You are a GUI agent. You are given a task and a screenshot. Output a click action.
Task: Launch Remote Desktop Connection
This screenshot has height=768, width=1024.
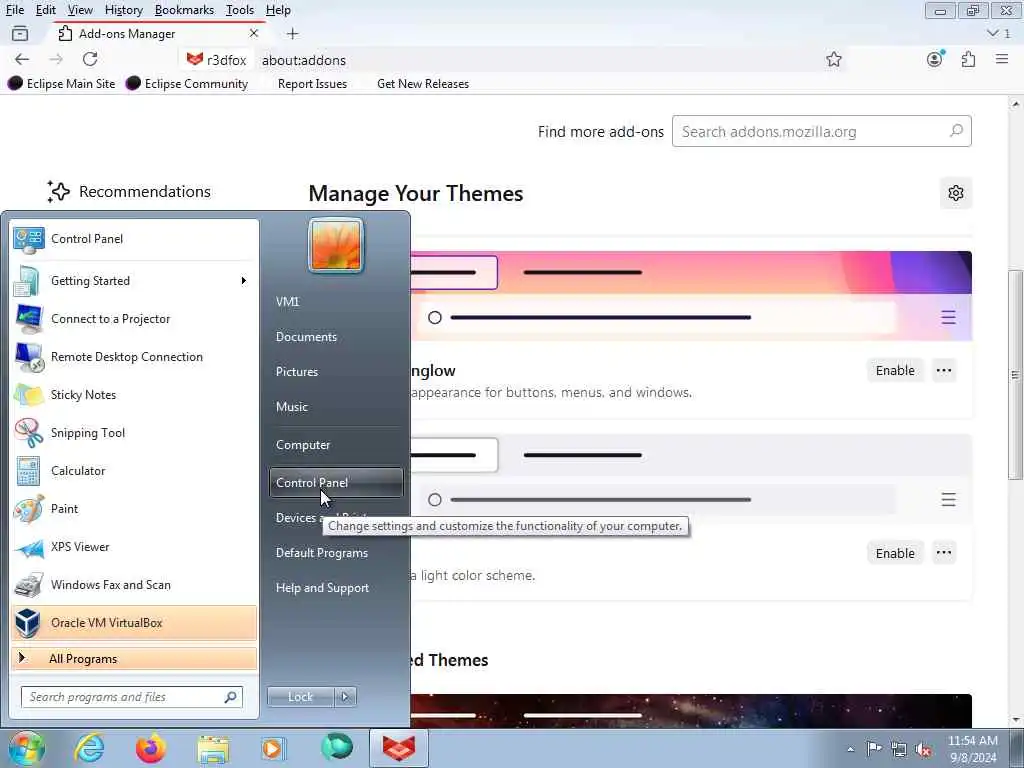click(134, 357)
